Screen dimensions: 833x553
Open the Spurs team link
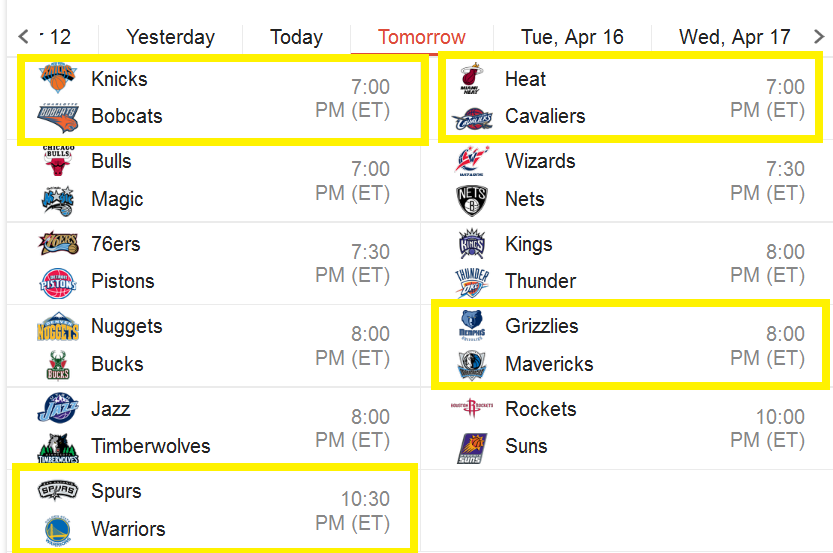click(116, 491)
